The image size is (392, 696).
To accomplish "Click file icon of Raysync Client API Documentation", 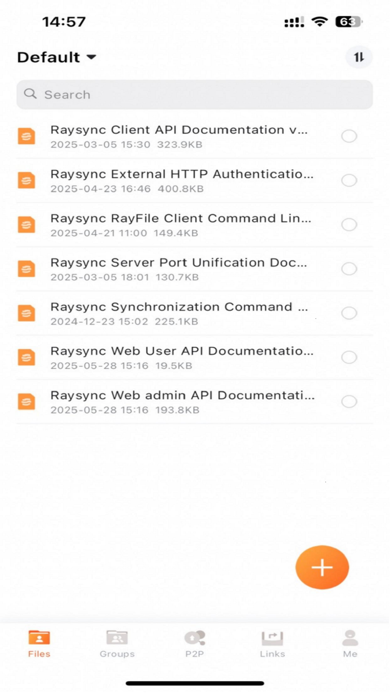I will [26, 136].
